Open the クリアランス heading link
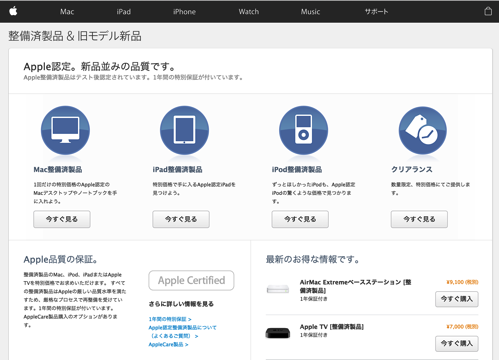Screen dimensions: 499x360 click(412, 170)
